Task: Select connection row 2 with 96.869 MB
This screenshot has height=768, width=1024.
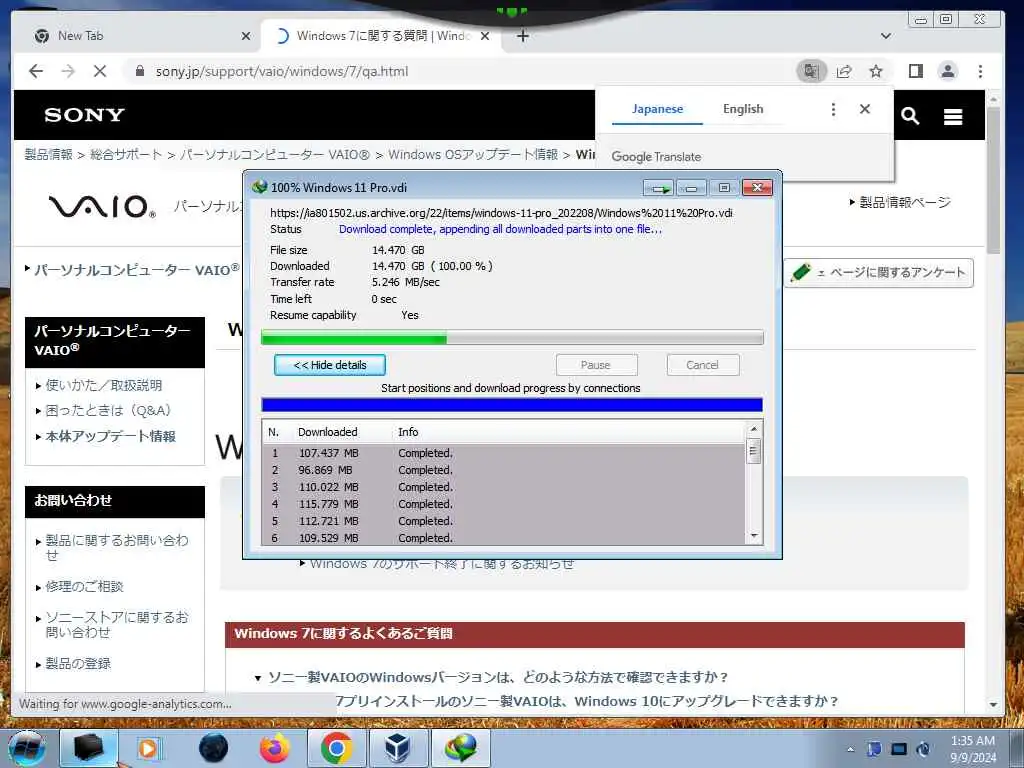Action: [x=504, y=470]
